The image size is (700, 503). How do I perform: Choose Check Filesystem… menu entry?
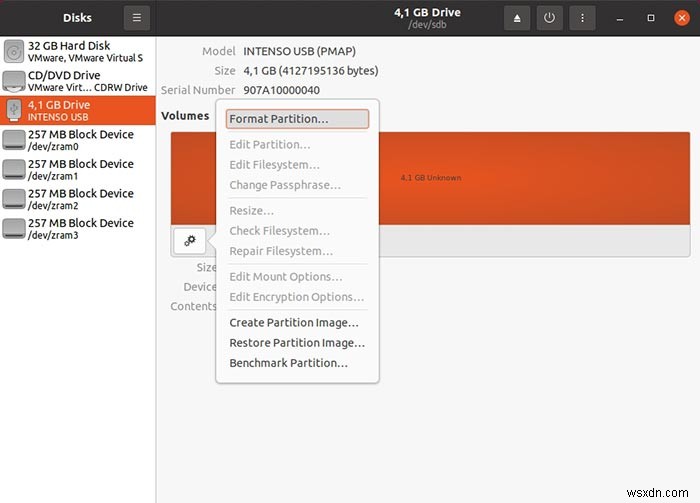tap(297, 231)
